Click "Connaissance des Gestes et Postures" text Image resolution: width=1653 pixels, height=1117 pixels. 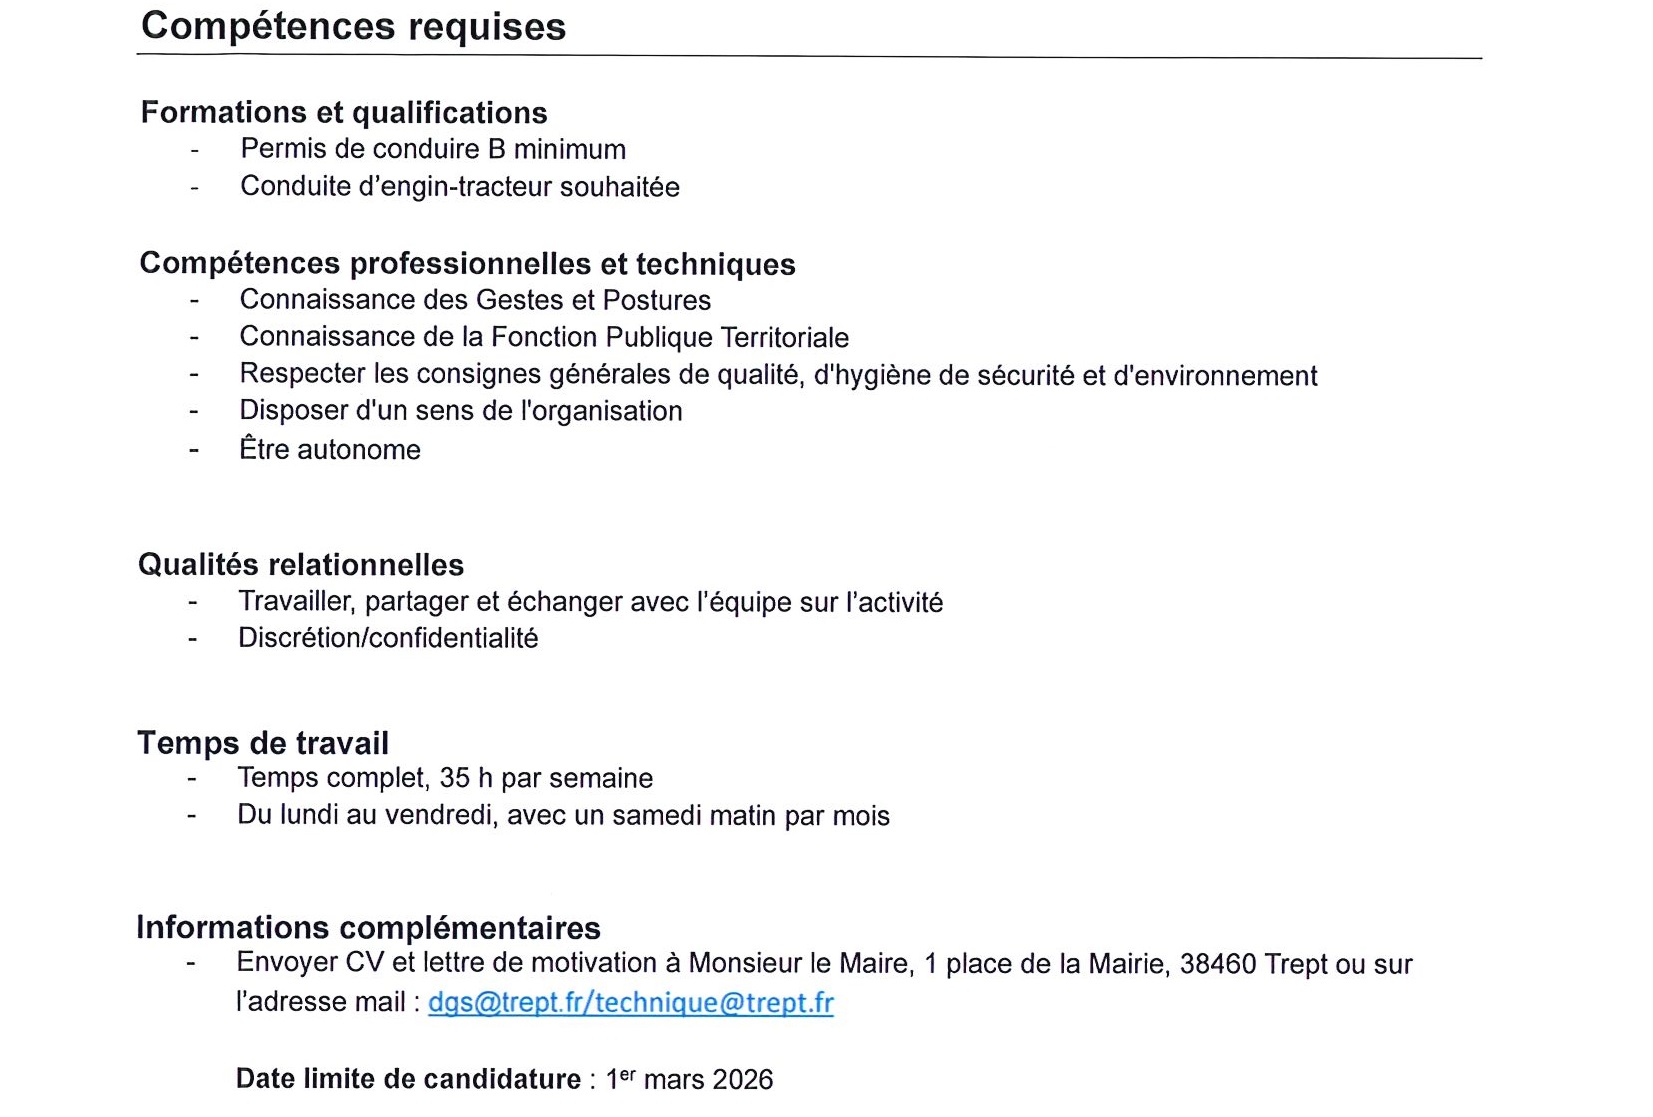[475, 301]
